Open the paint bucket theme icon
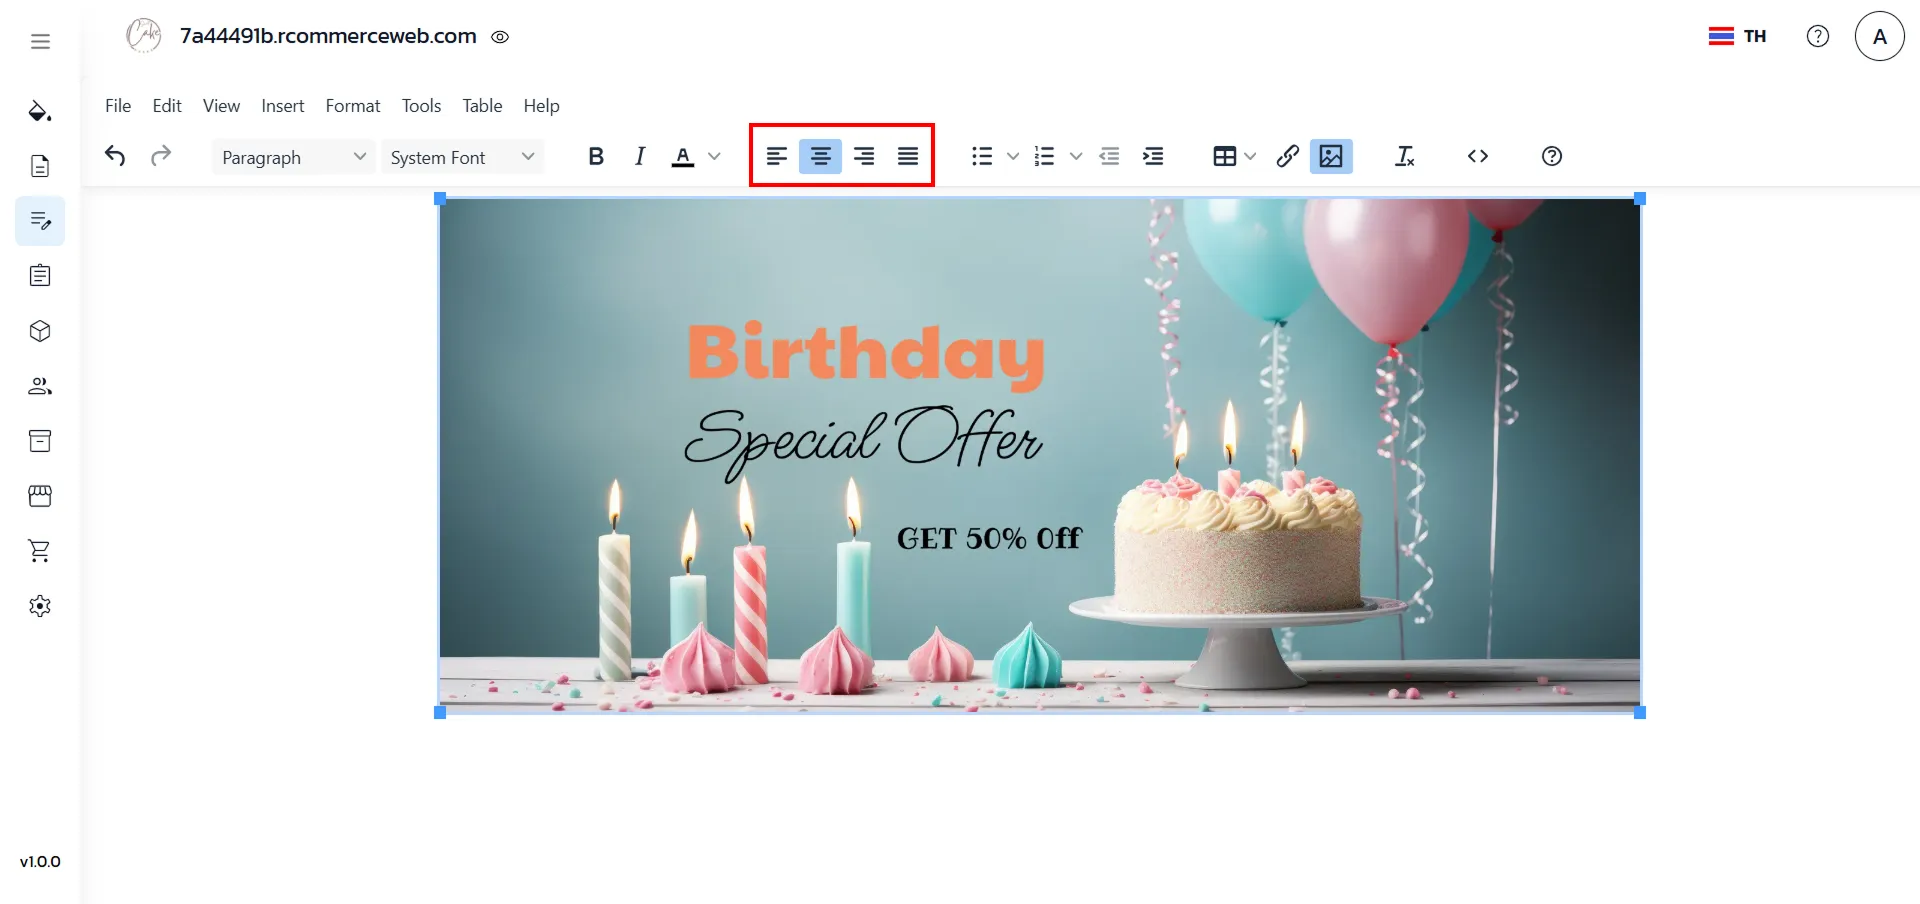The image size is (1920, 904). pyautogui.click(x=40, y=111)
